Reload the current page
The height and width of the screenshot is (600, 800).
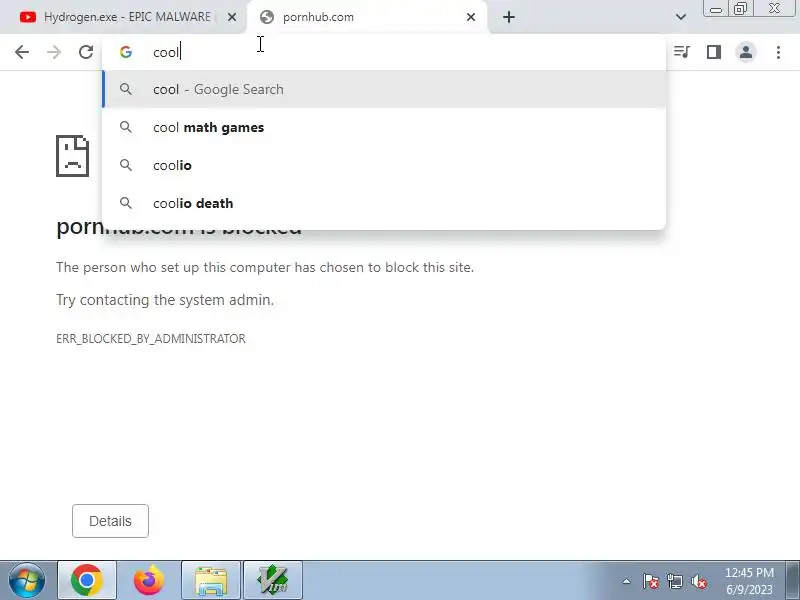86,52
